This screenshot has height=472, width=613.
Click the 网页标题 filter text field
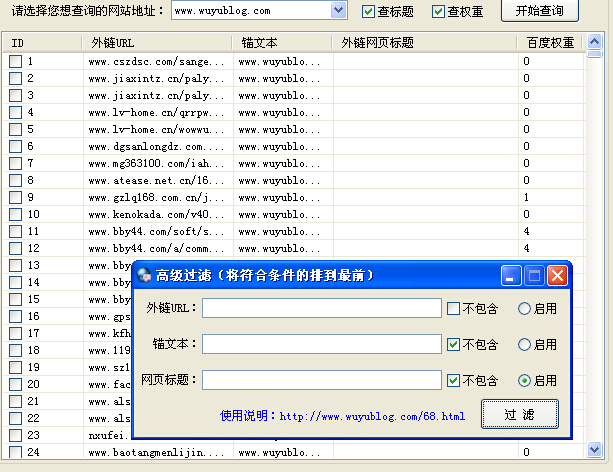[321, 381]
